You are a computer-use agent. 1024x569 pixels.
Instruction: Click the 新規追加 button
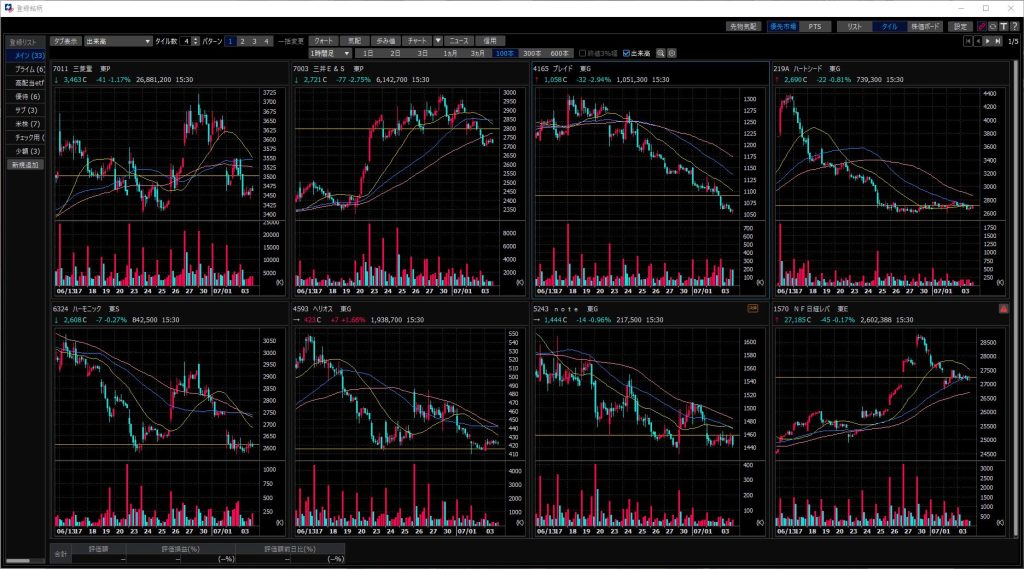tap(25, 164)
